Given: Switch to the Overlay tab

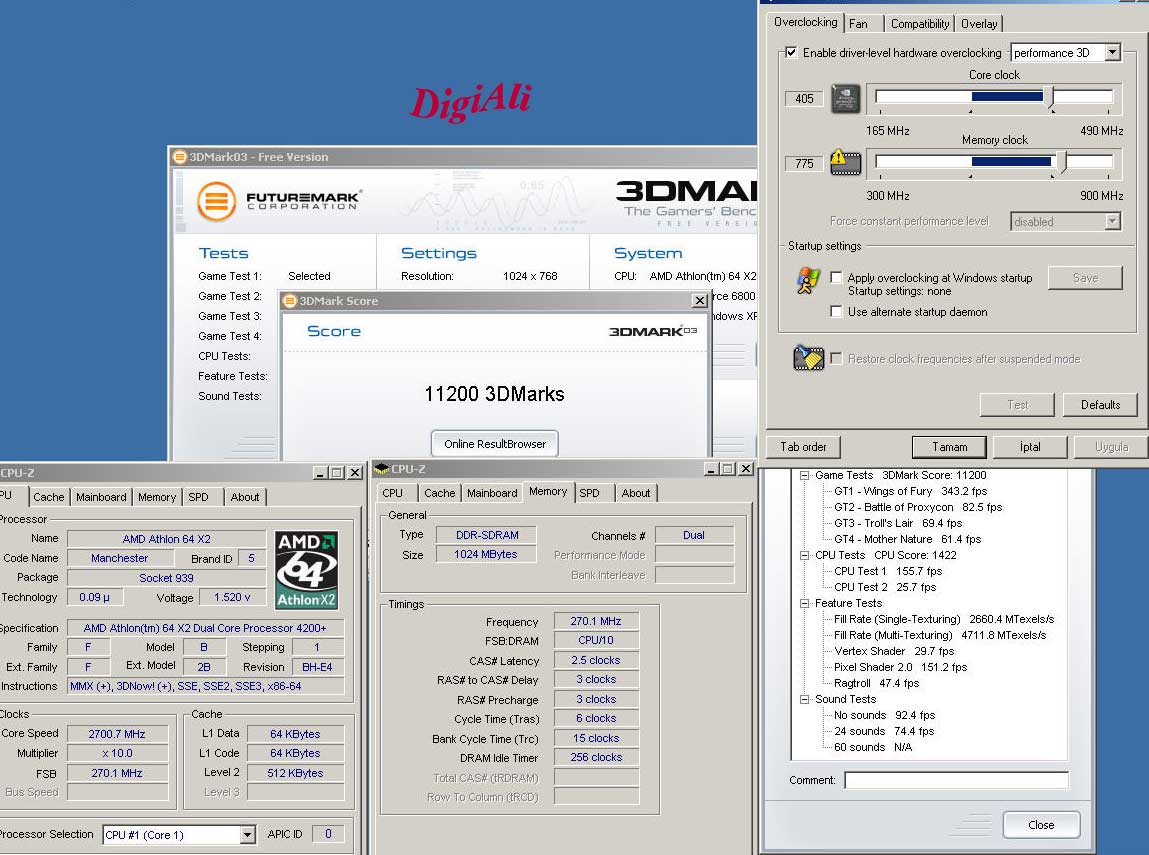Looking at the screenshot, I should coord(979,23).
